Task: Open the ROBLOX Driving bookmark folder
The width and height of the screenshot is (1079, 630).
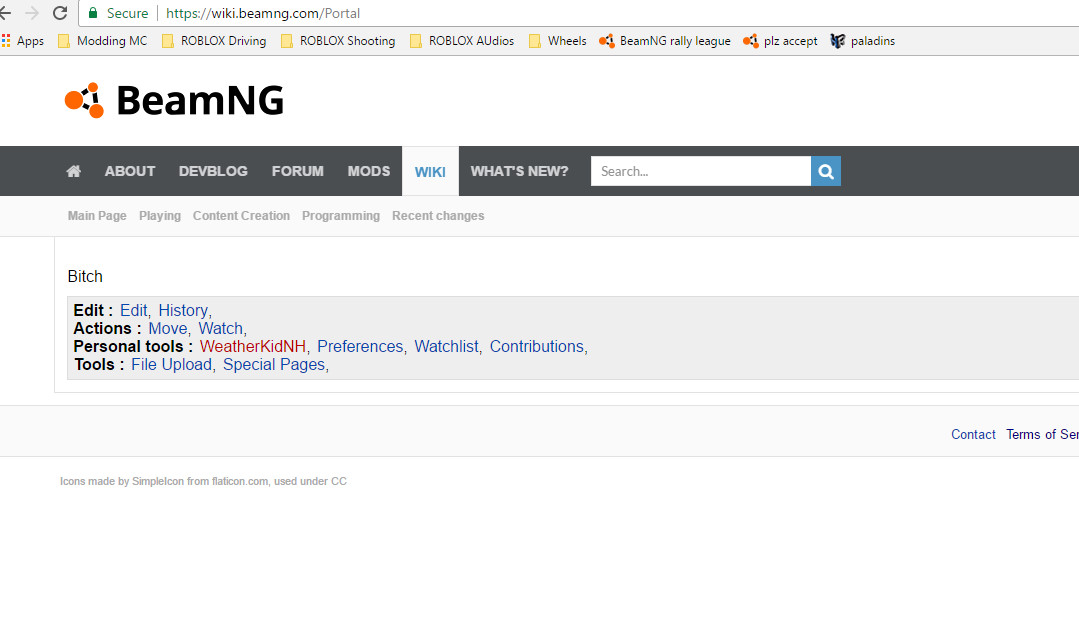Action: click(215, 41)
